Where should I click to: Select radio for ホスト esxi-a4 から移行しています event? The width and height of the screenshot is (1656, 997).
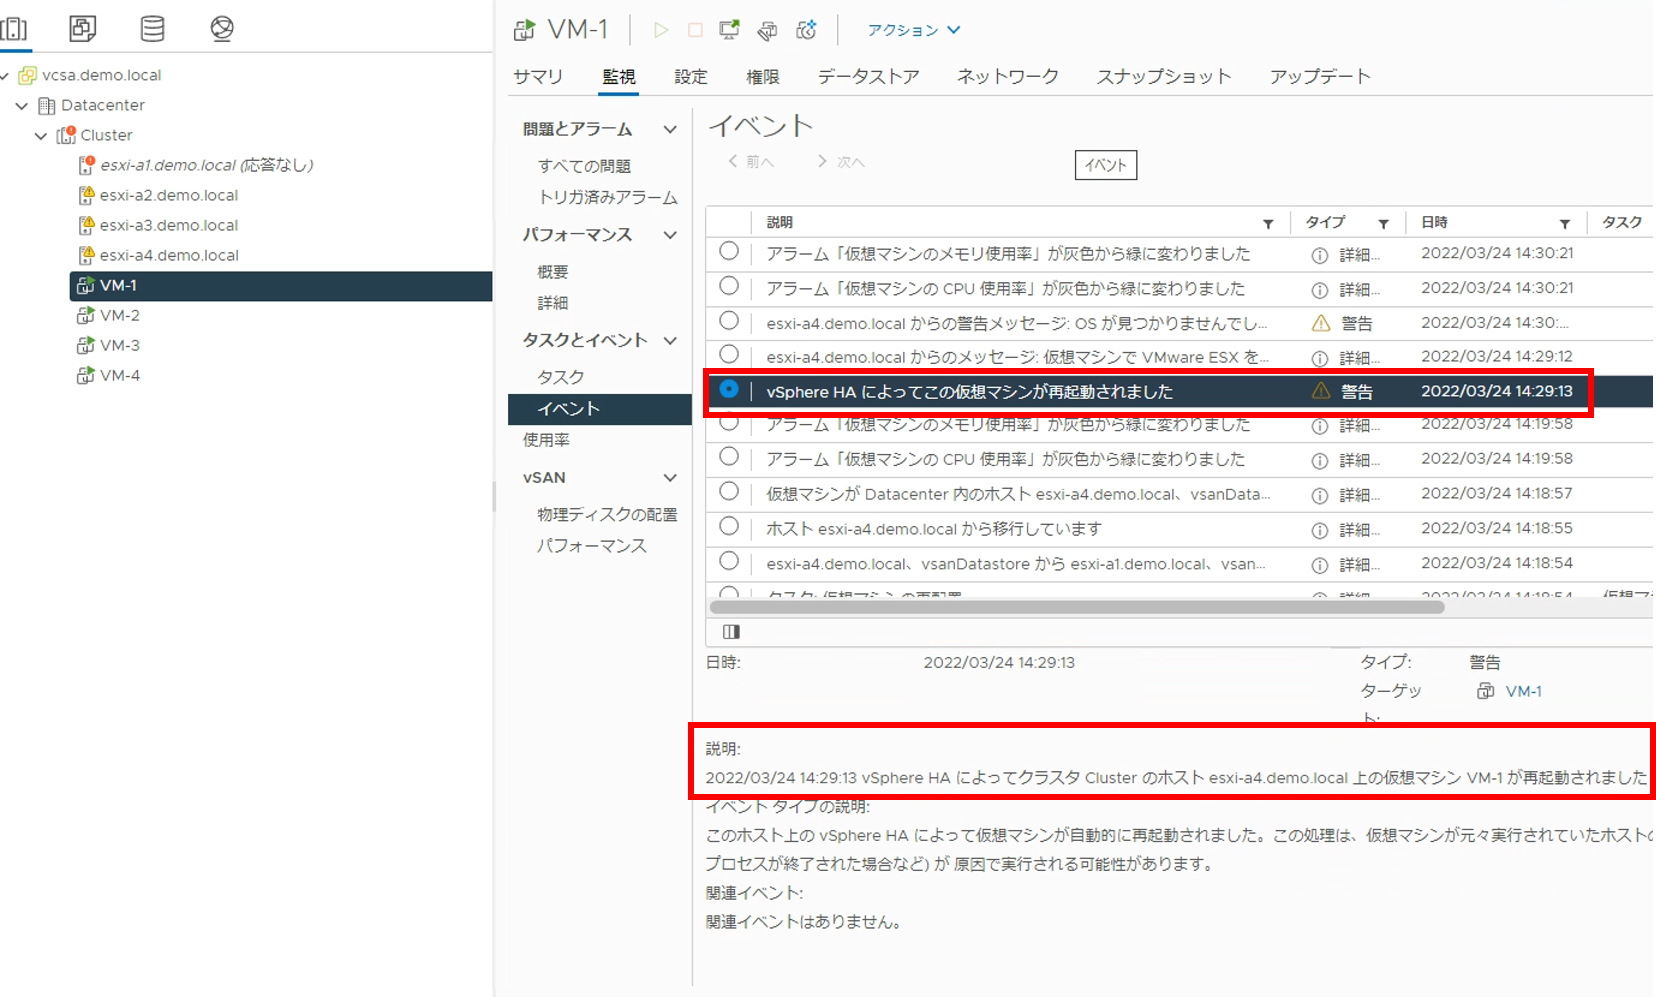tap(729, 526)
